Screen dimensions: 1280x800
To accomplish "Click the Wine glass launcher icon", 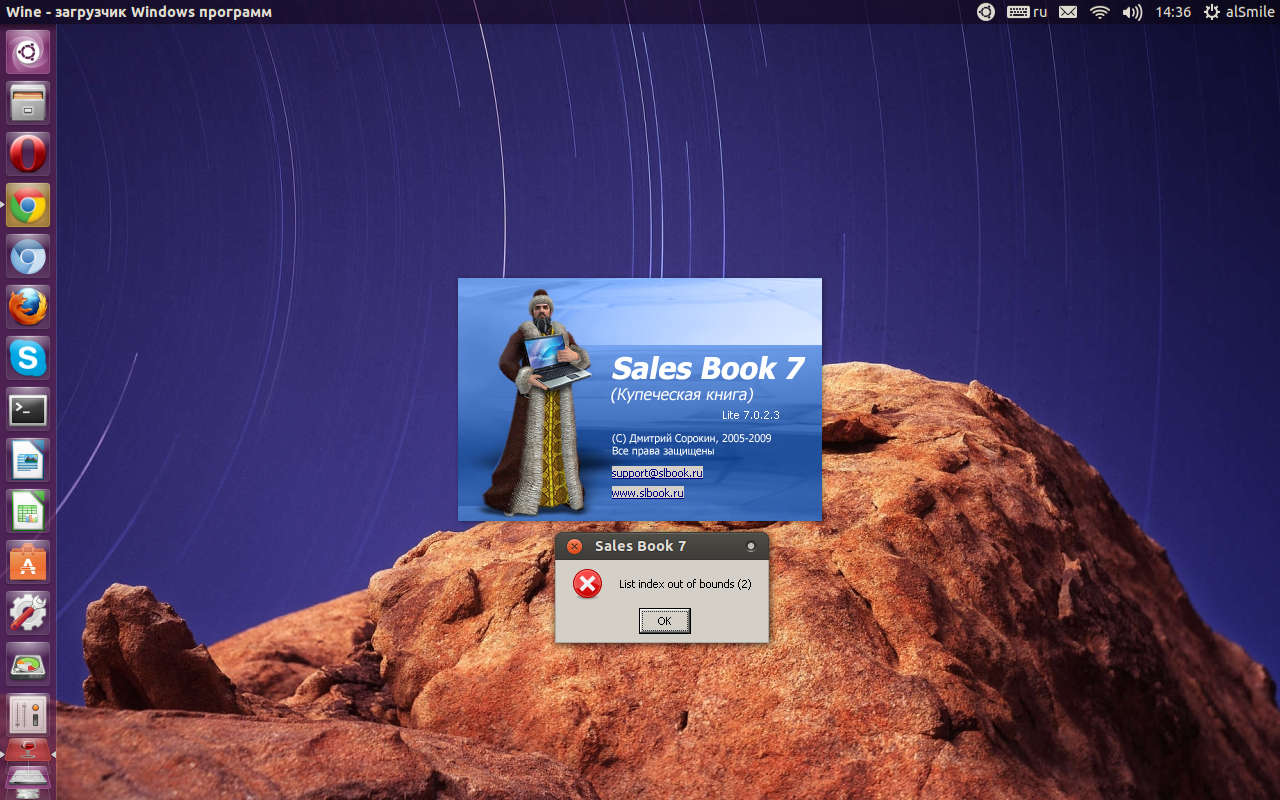I will point(28,751).
